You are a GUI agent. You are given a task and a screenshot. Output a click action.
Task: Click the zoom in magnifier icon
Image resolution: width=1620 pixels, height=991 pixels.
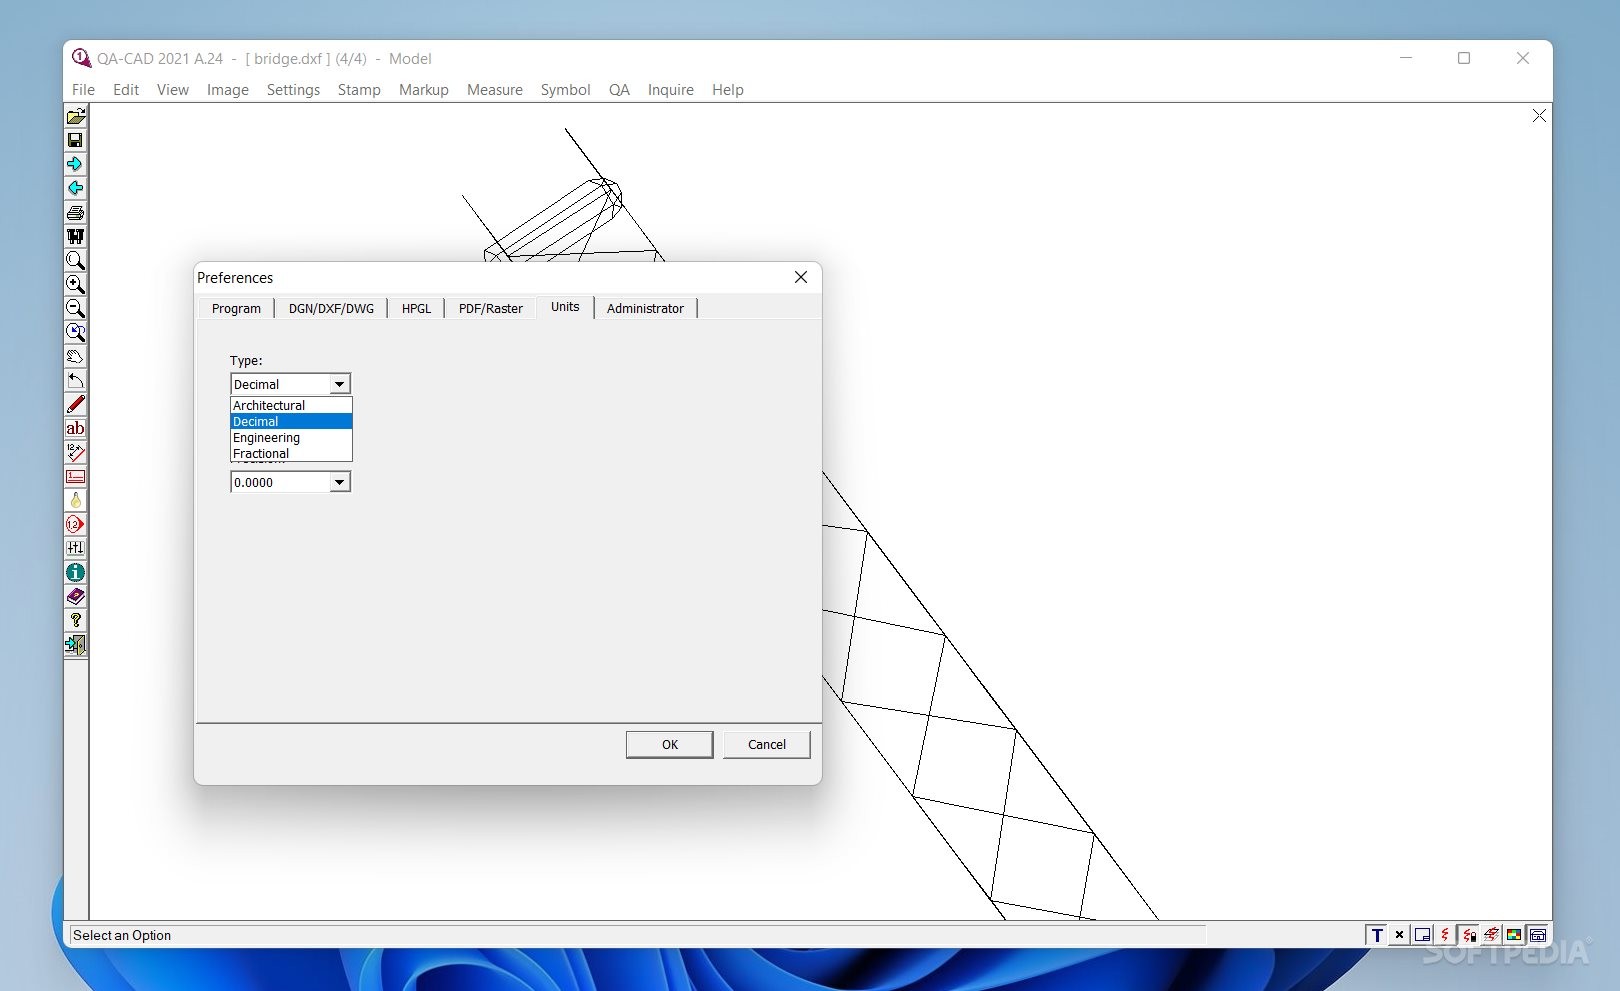75,284
